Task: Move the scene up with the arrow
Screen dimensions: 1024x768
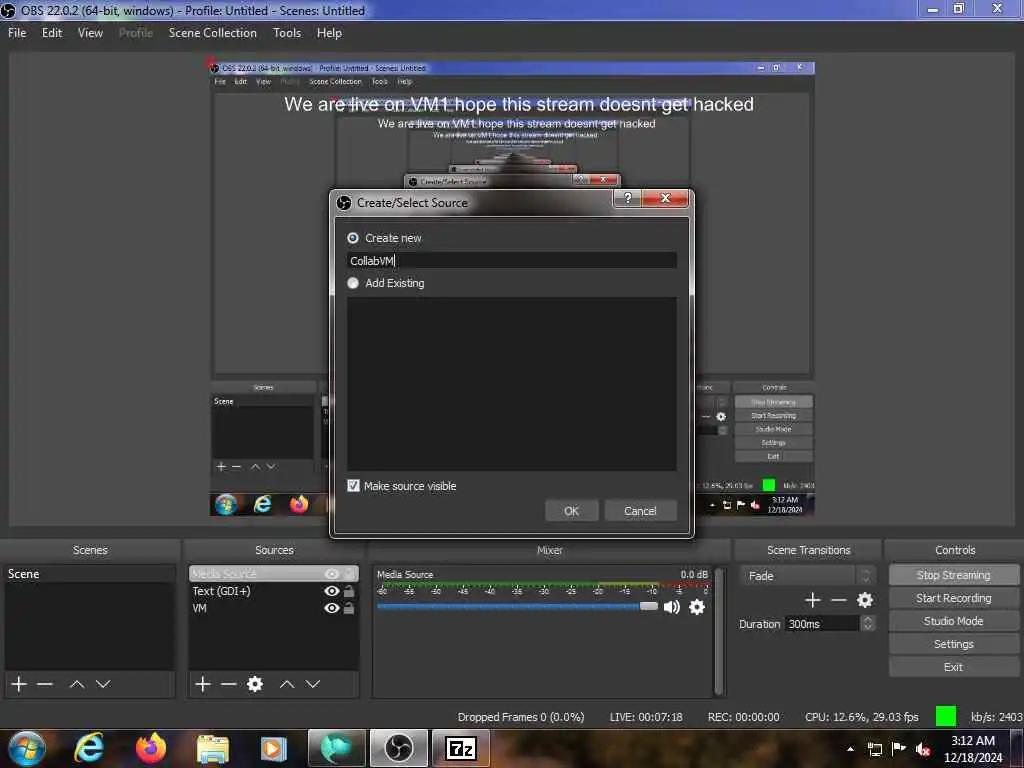Action: (x=76, y=684)
